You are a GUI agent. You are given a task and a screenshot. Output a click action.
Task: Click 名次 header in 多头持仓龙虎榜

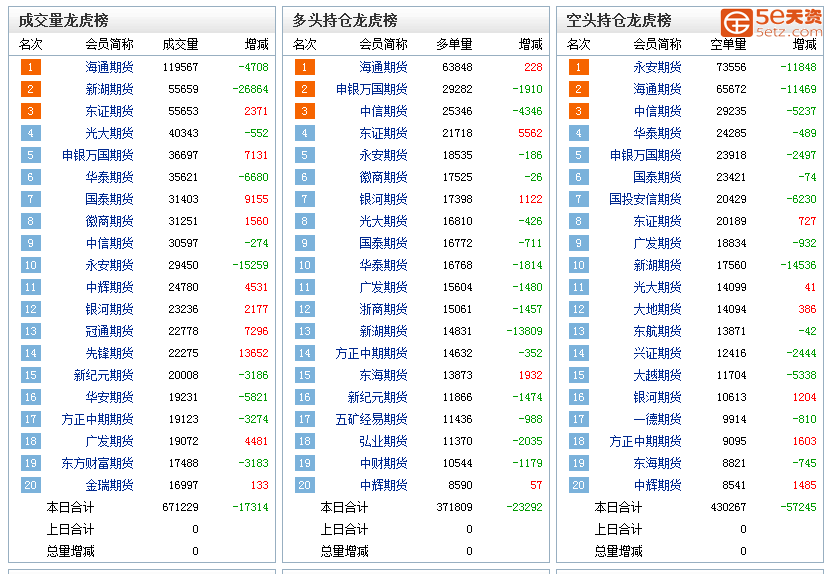[x=305, y=44]
